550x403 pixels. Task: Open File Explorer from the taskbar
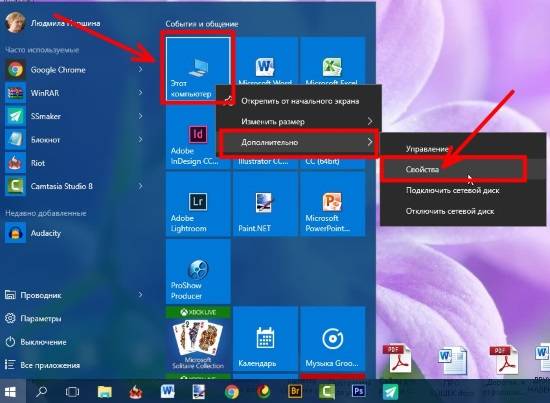[x=105, y=391]
